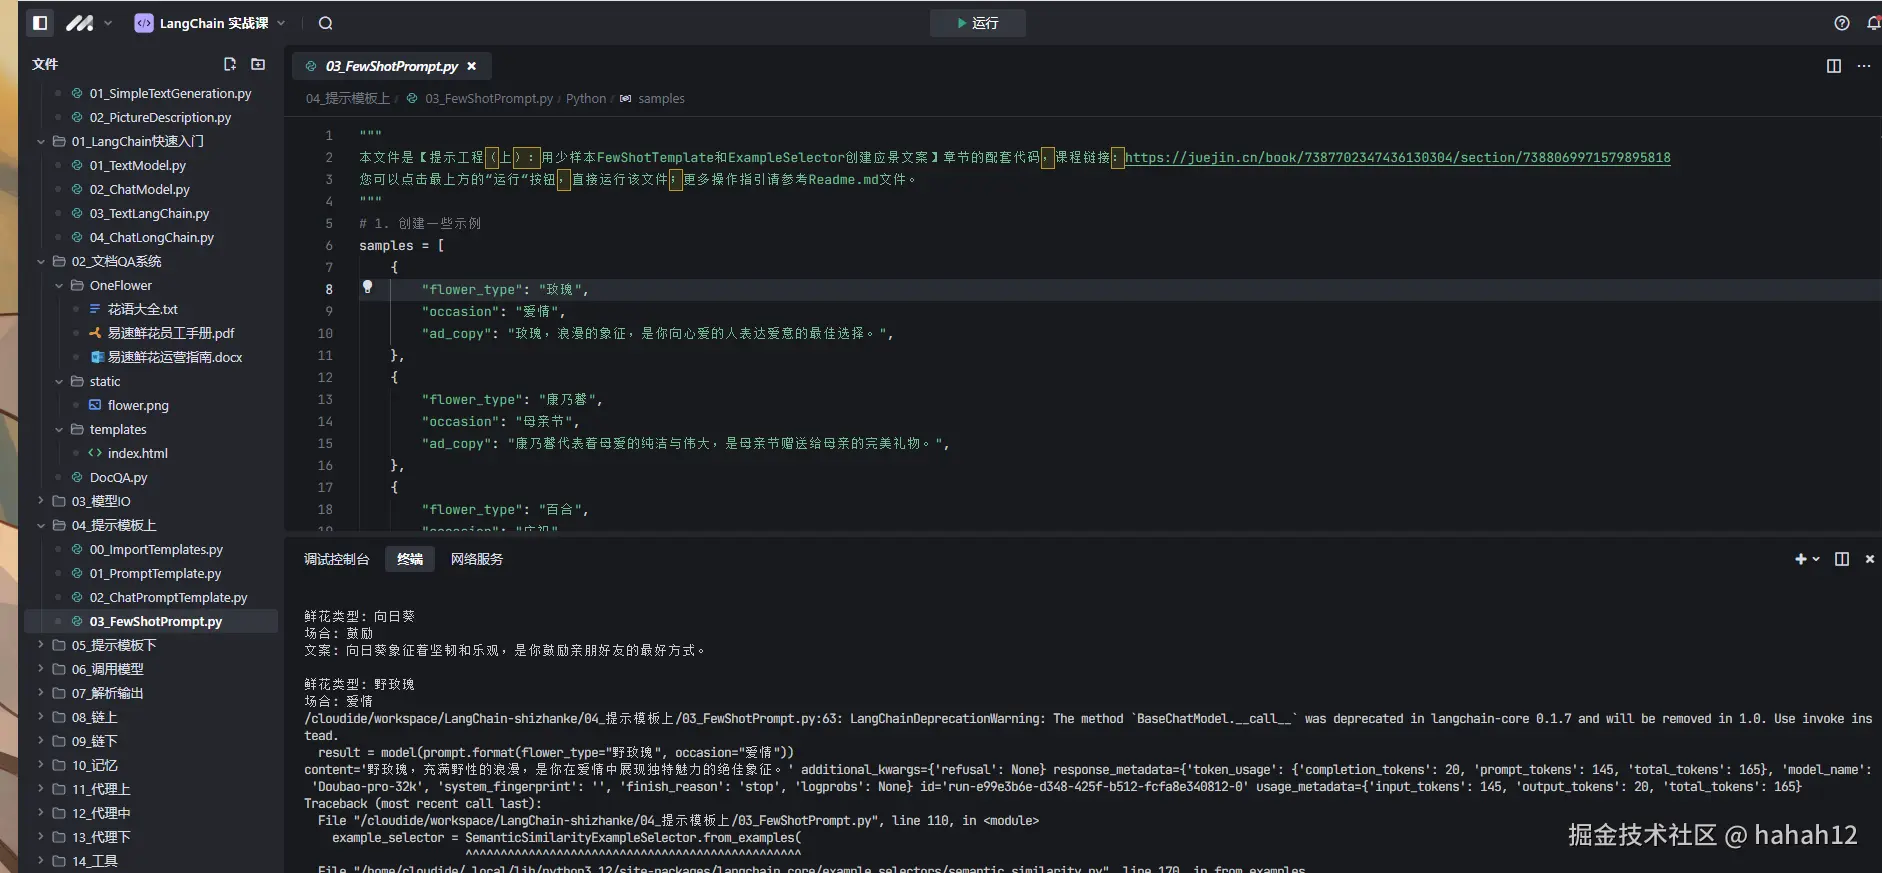Run the file with 运行 button

(x=977, y=23)
